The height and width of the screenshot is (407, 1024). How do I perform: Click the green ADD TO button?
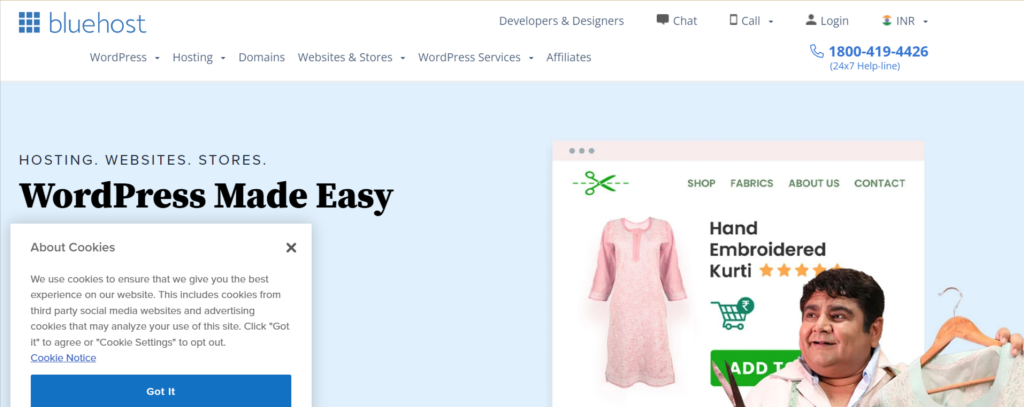click(754, 368)
